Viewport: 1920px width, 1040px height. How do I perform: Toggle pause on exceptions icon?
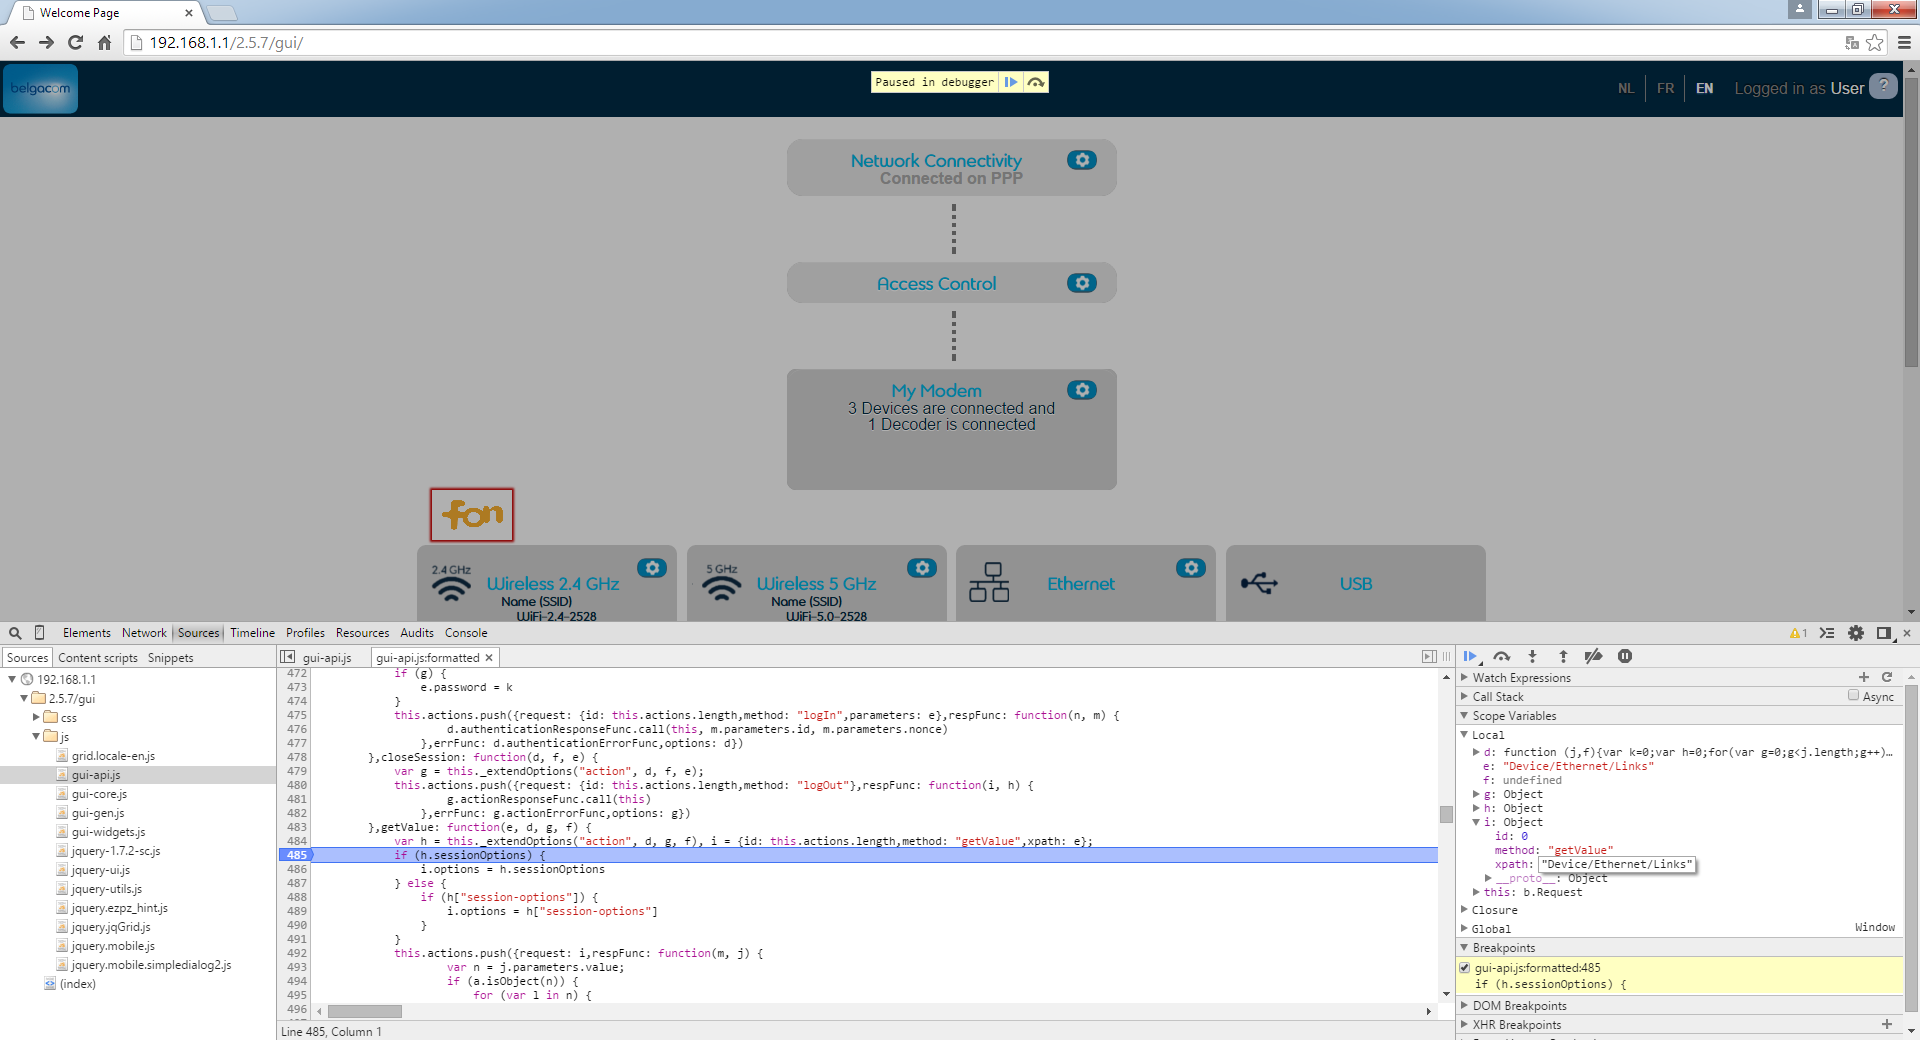point(1625,657)
